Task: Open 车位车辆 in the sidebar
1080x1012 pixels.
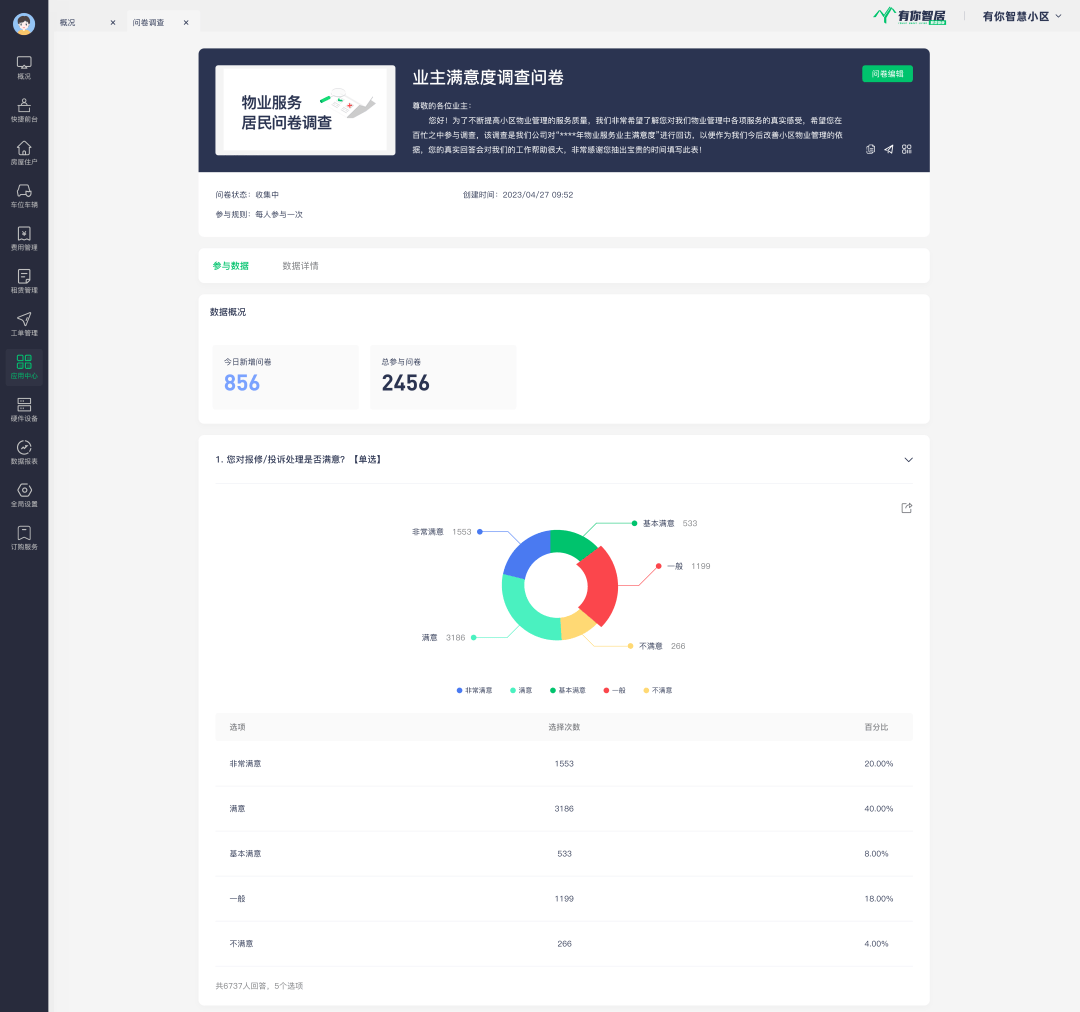Action: pyautogui.click(x=24, y=195)
